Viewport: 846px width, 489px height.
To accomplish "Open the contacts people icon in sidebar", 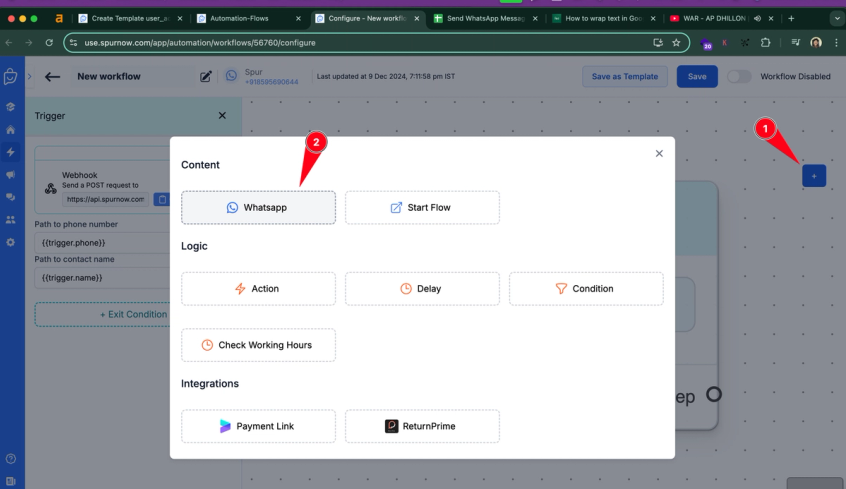I will point(10,220).
